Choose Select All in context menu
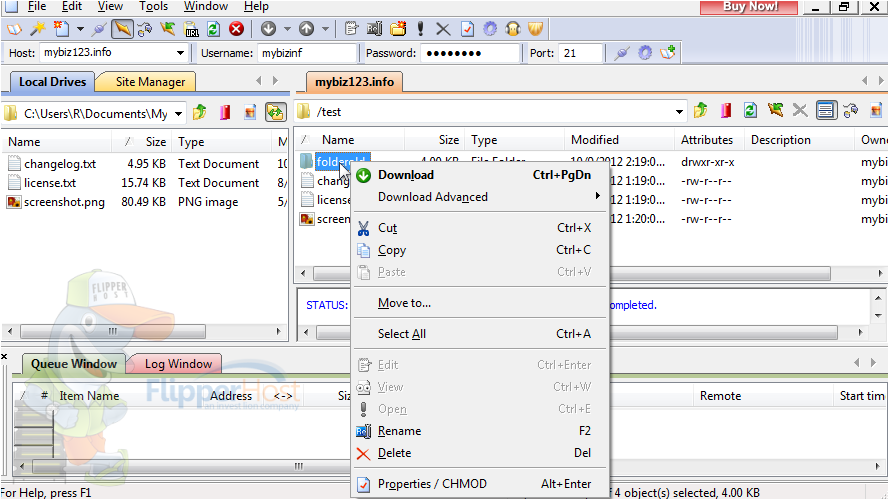 click(x=480, y=334)
